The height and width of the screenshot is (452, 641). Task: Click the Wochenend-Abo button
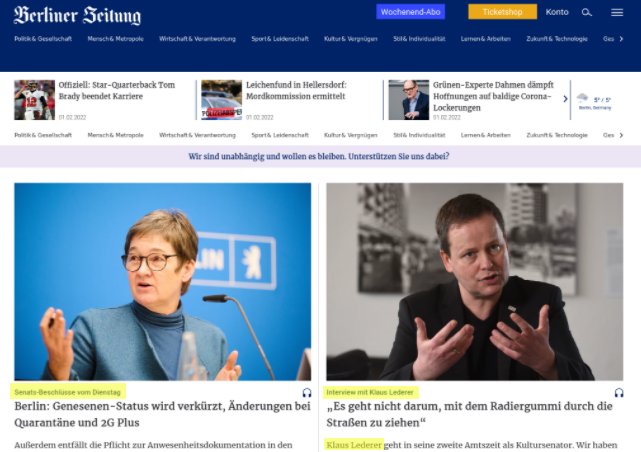(x=410, y=12)
